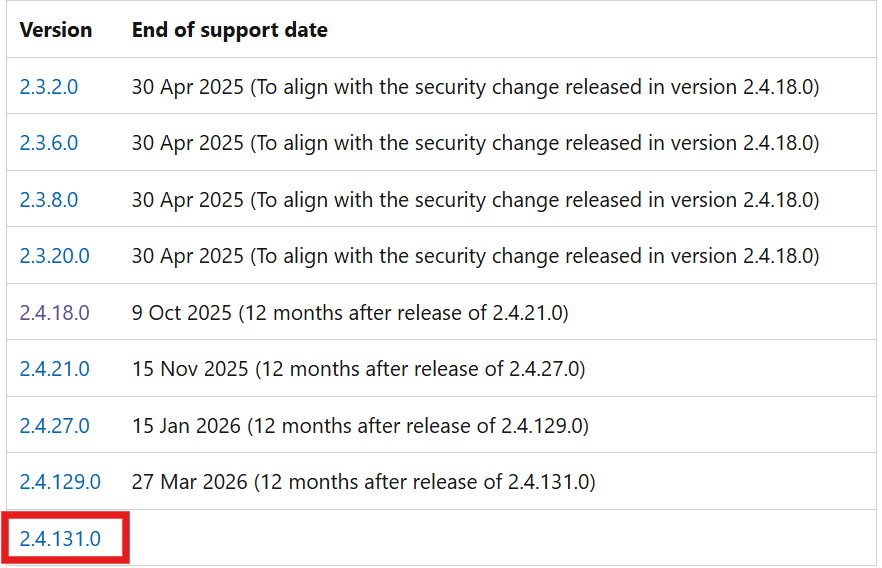Click the 9 Oct 2025 date cell

pos(350,313)
